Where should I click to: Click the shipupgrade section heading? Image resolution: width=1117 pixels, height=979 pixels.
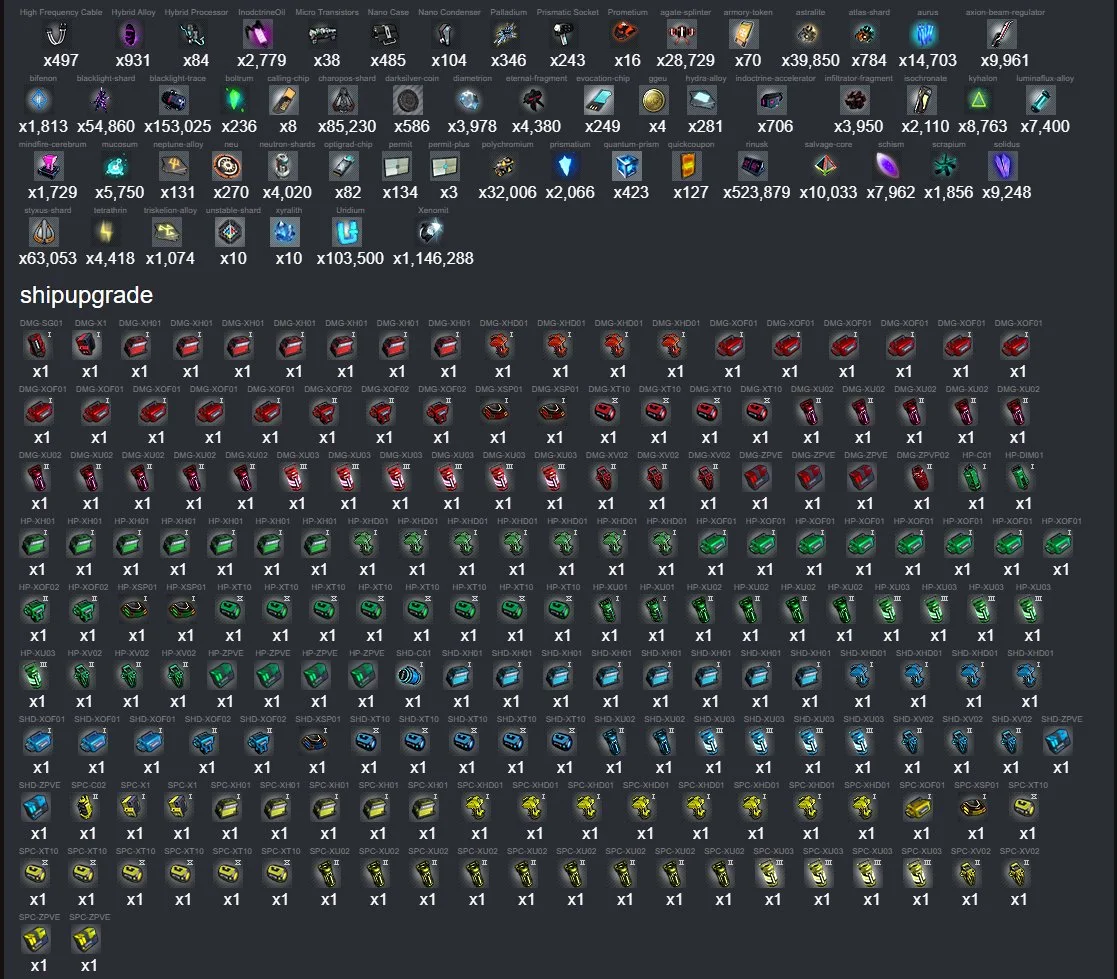(x=86, y=295)
